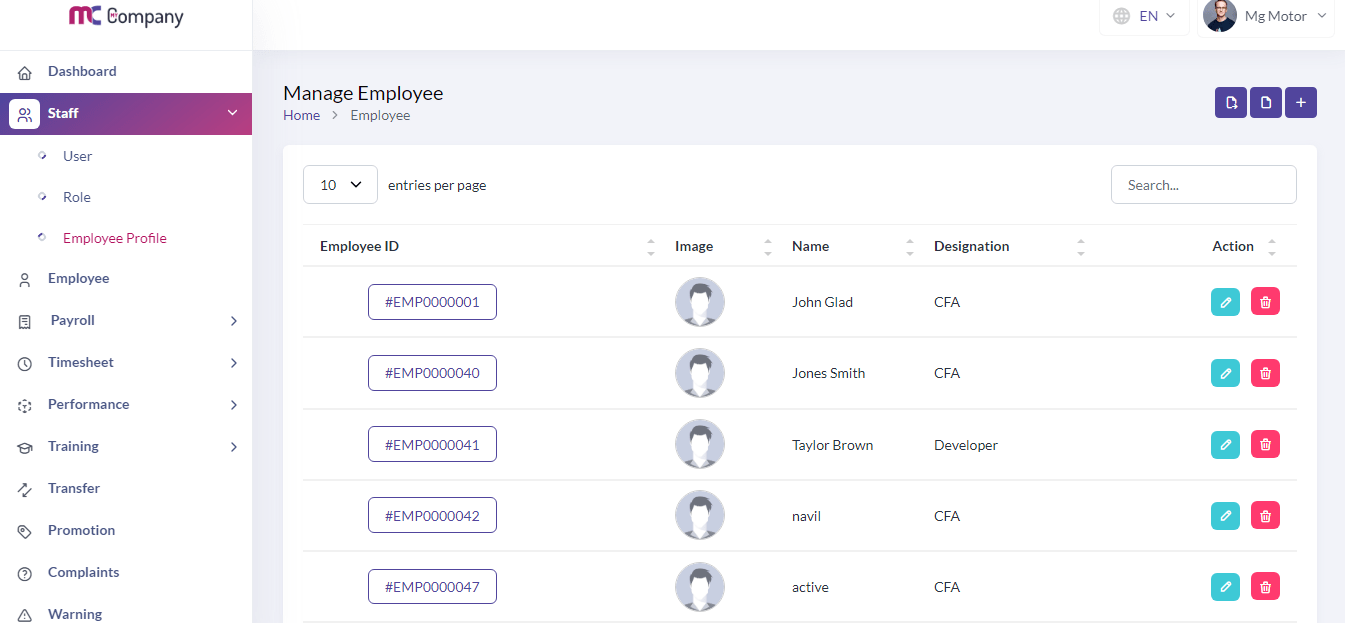Open the entries per page dropdown
Viewport: 1345px width, 623px height.
(x=340, y=185)
